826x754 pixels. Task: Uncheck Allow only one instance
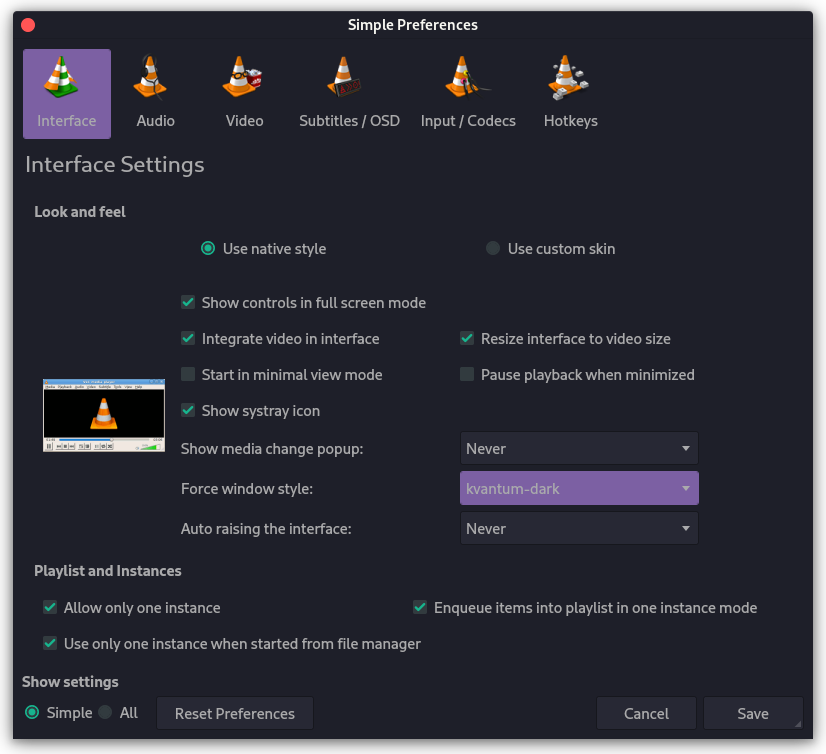coord(50,607)
